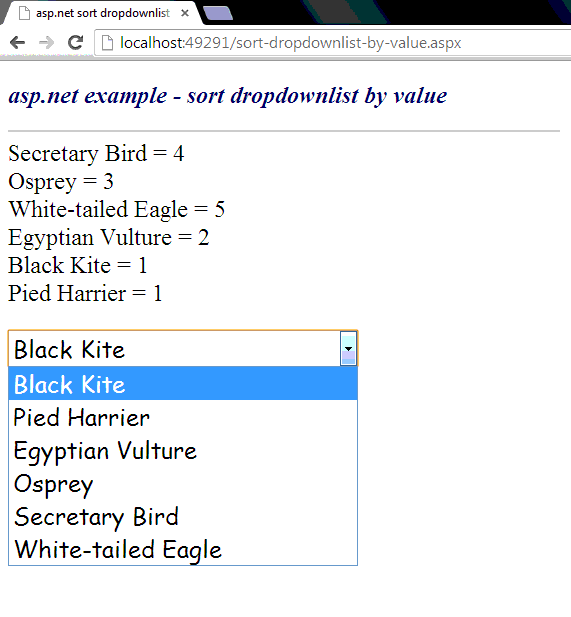Go back using the browser back arrow
Image resolution: width=571 pixels, height=617 pixels.
click(18, 42)
